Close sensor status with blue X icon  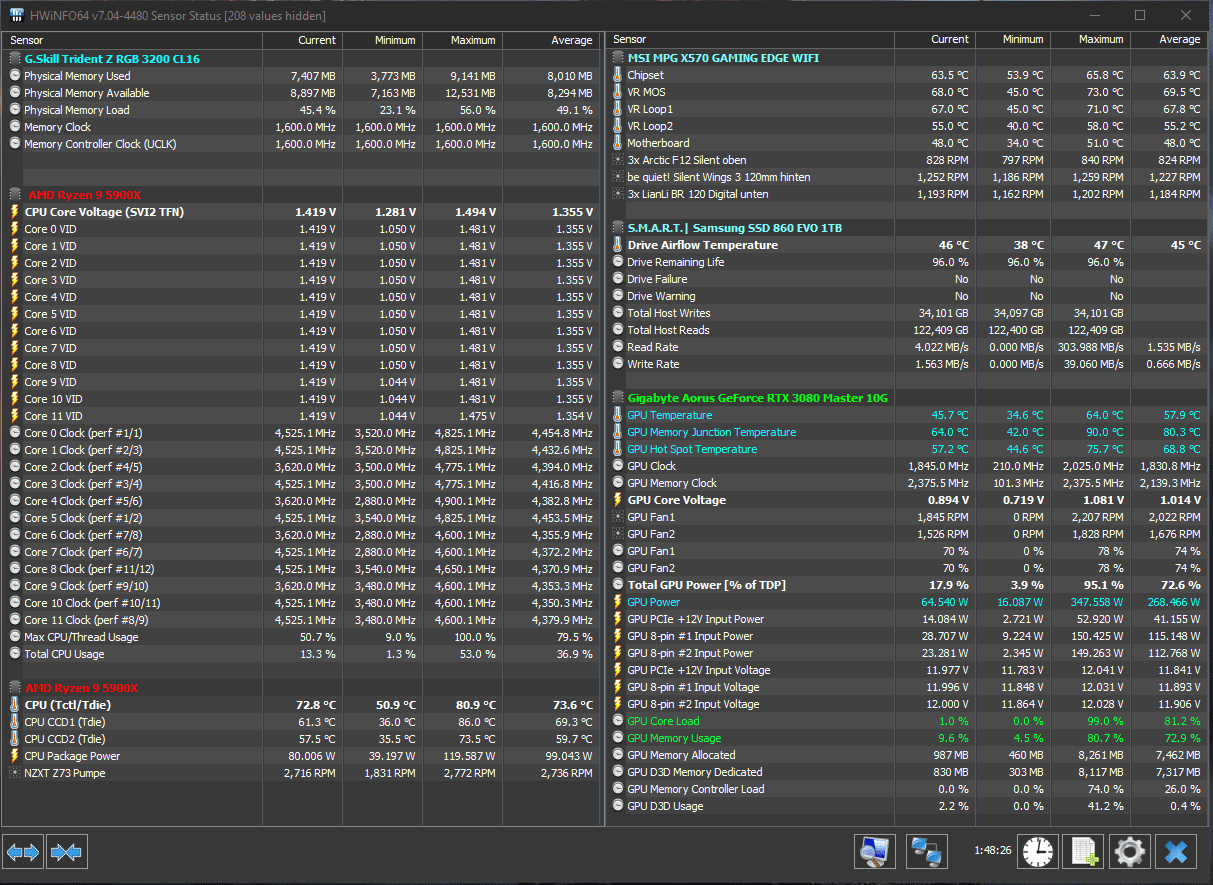[x=1176, y=851]
